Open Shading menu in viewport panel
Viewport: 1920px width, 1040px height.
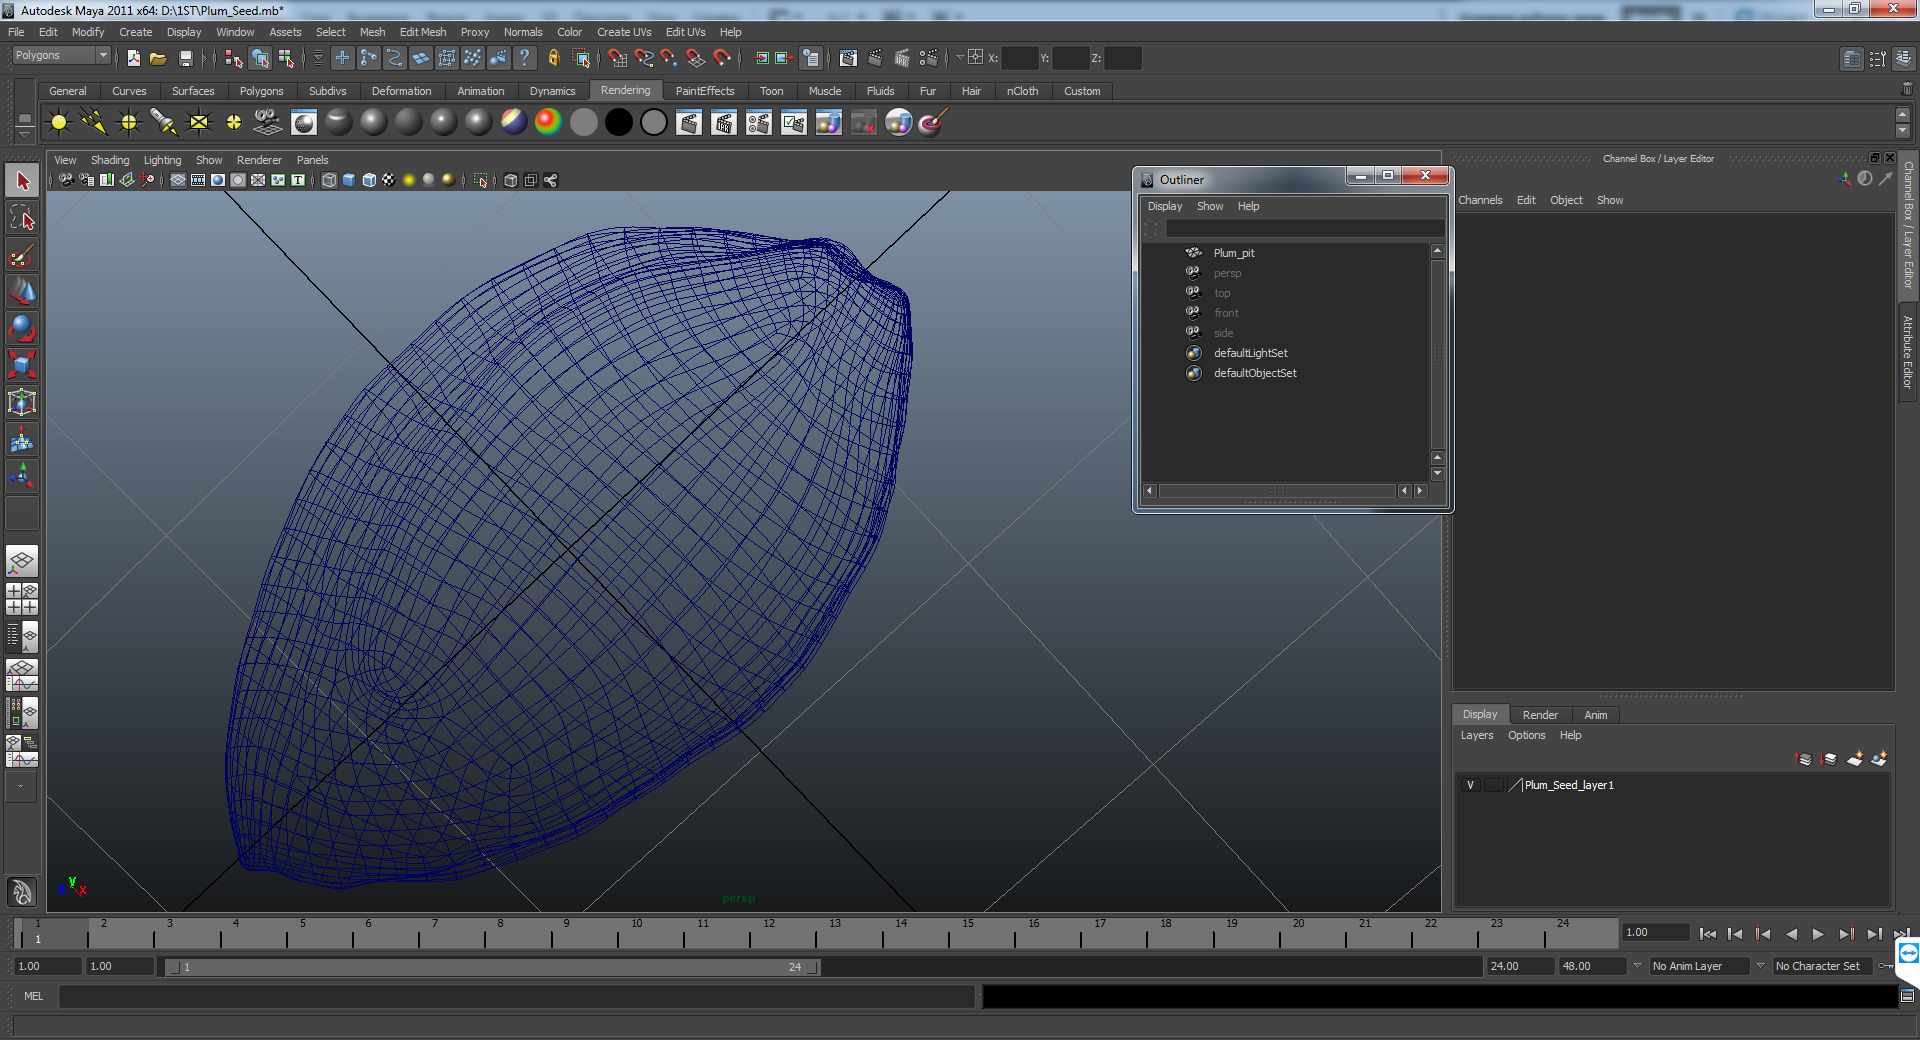(x=110, y=160)
